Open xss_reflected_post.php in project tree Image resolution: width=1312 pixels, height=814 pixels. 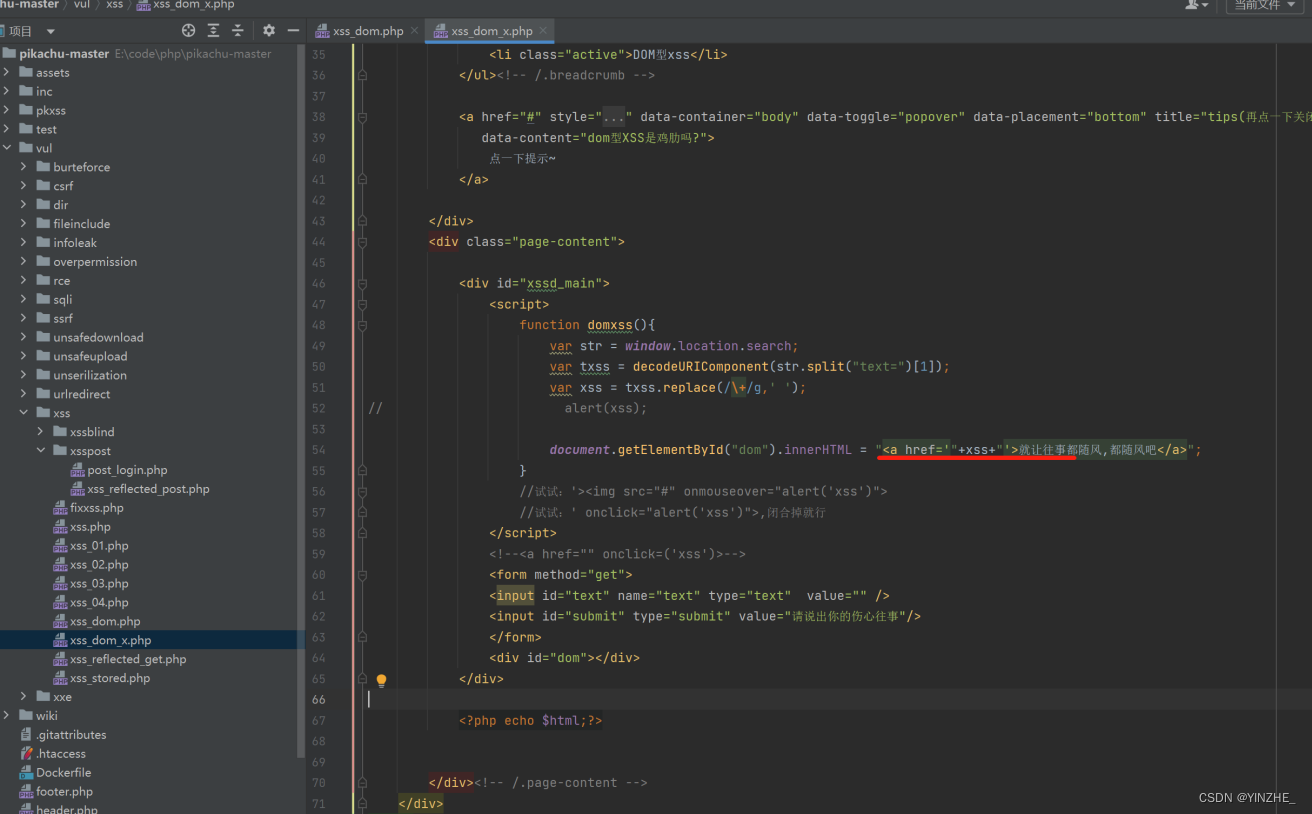pyautogui.click(x=148, y=489)
